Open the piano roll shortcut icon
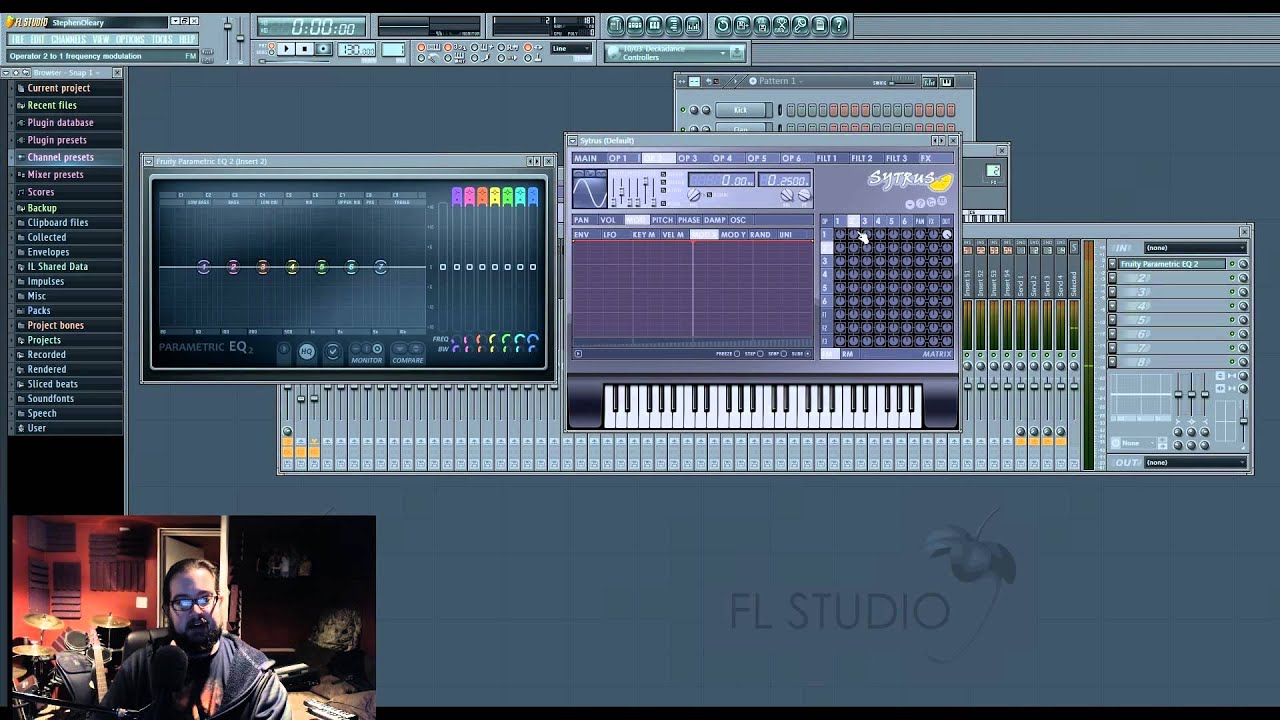 654,25
